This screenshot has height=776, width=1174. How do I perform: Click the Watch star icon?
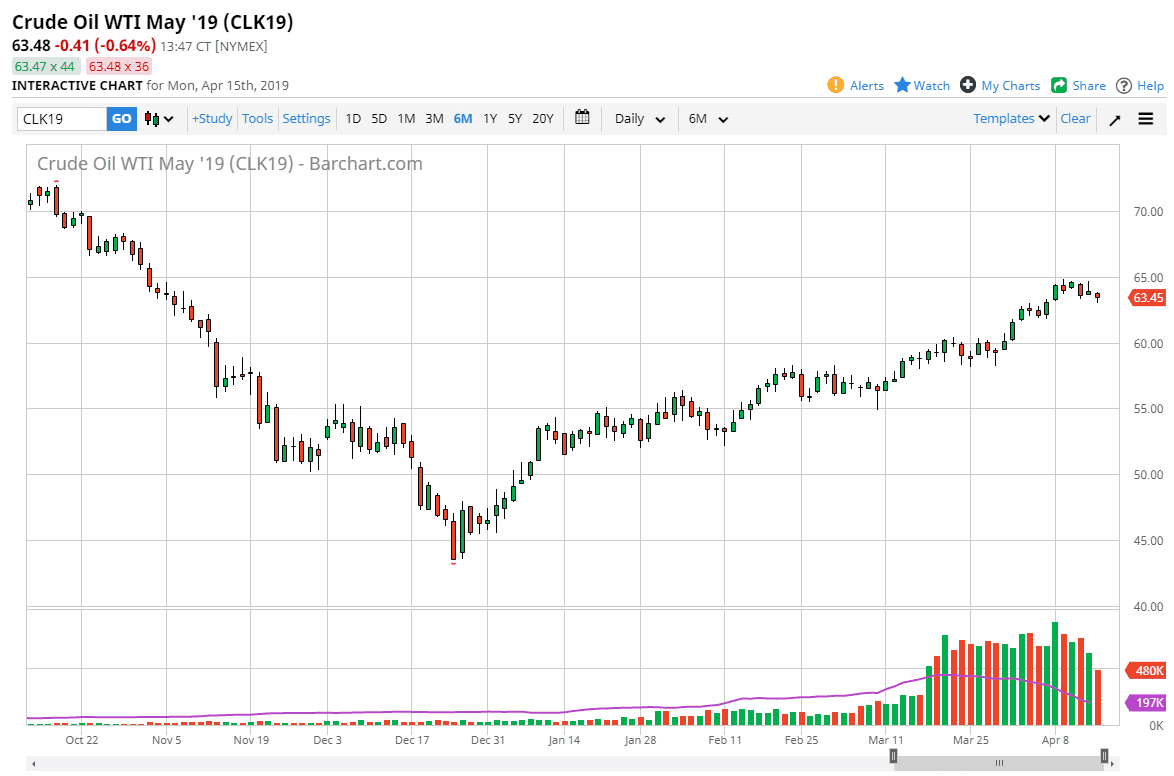point(902,85)
